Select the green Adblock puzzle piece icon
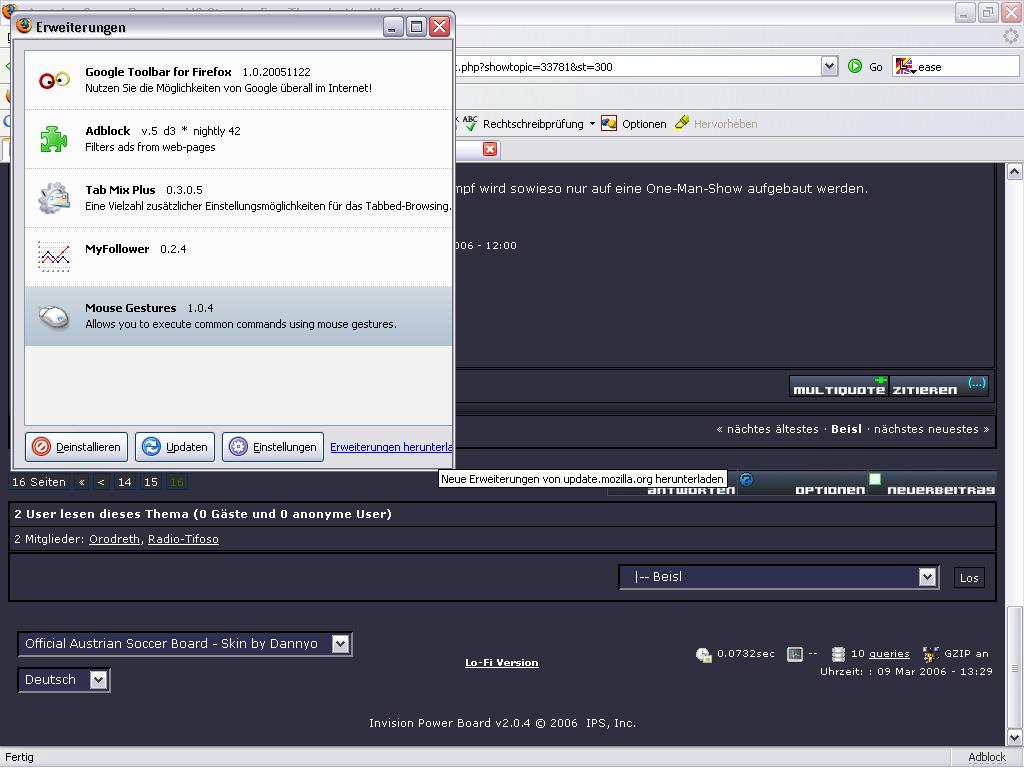This screenshot has width=1024, height=768. (x=54, y=138)
